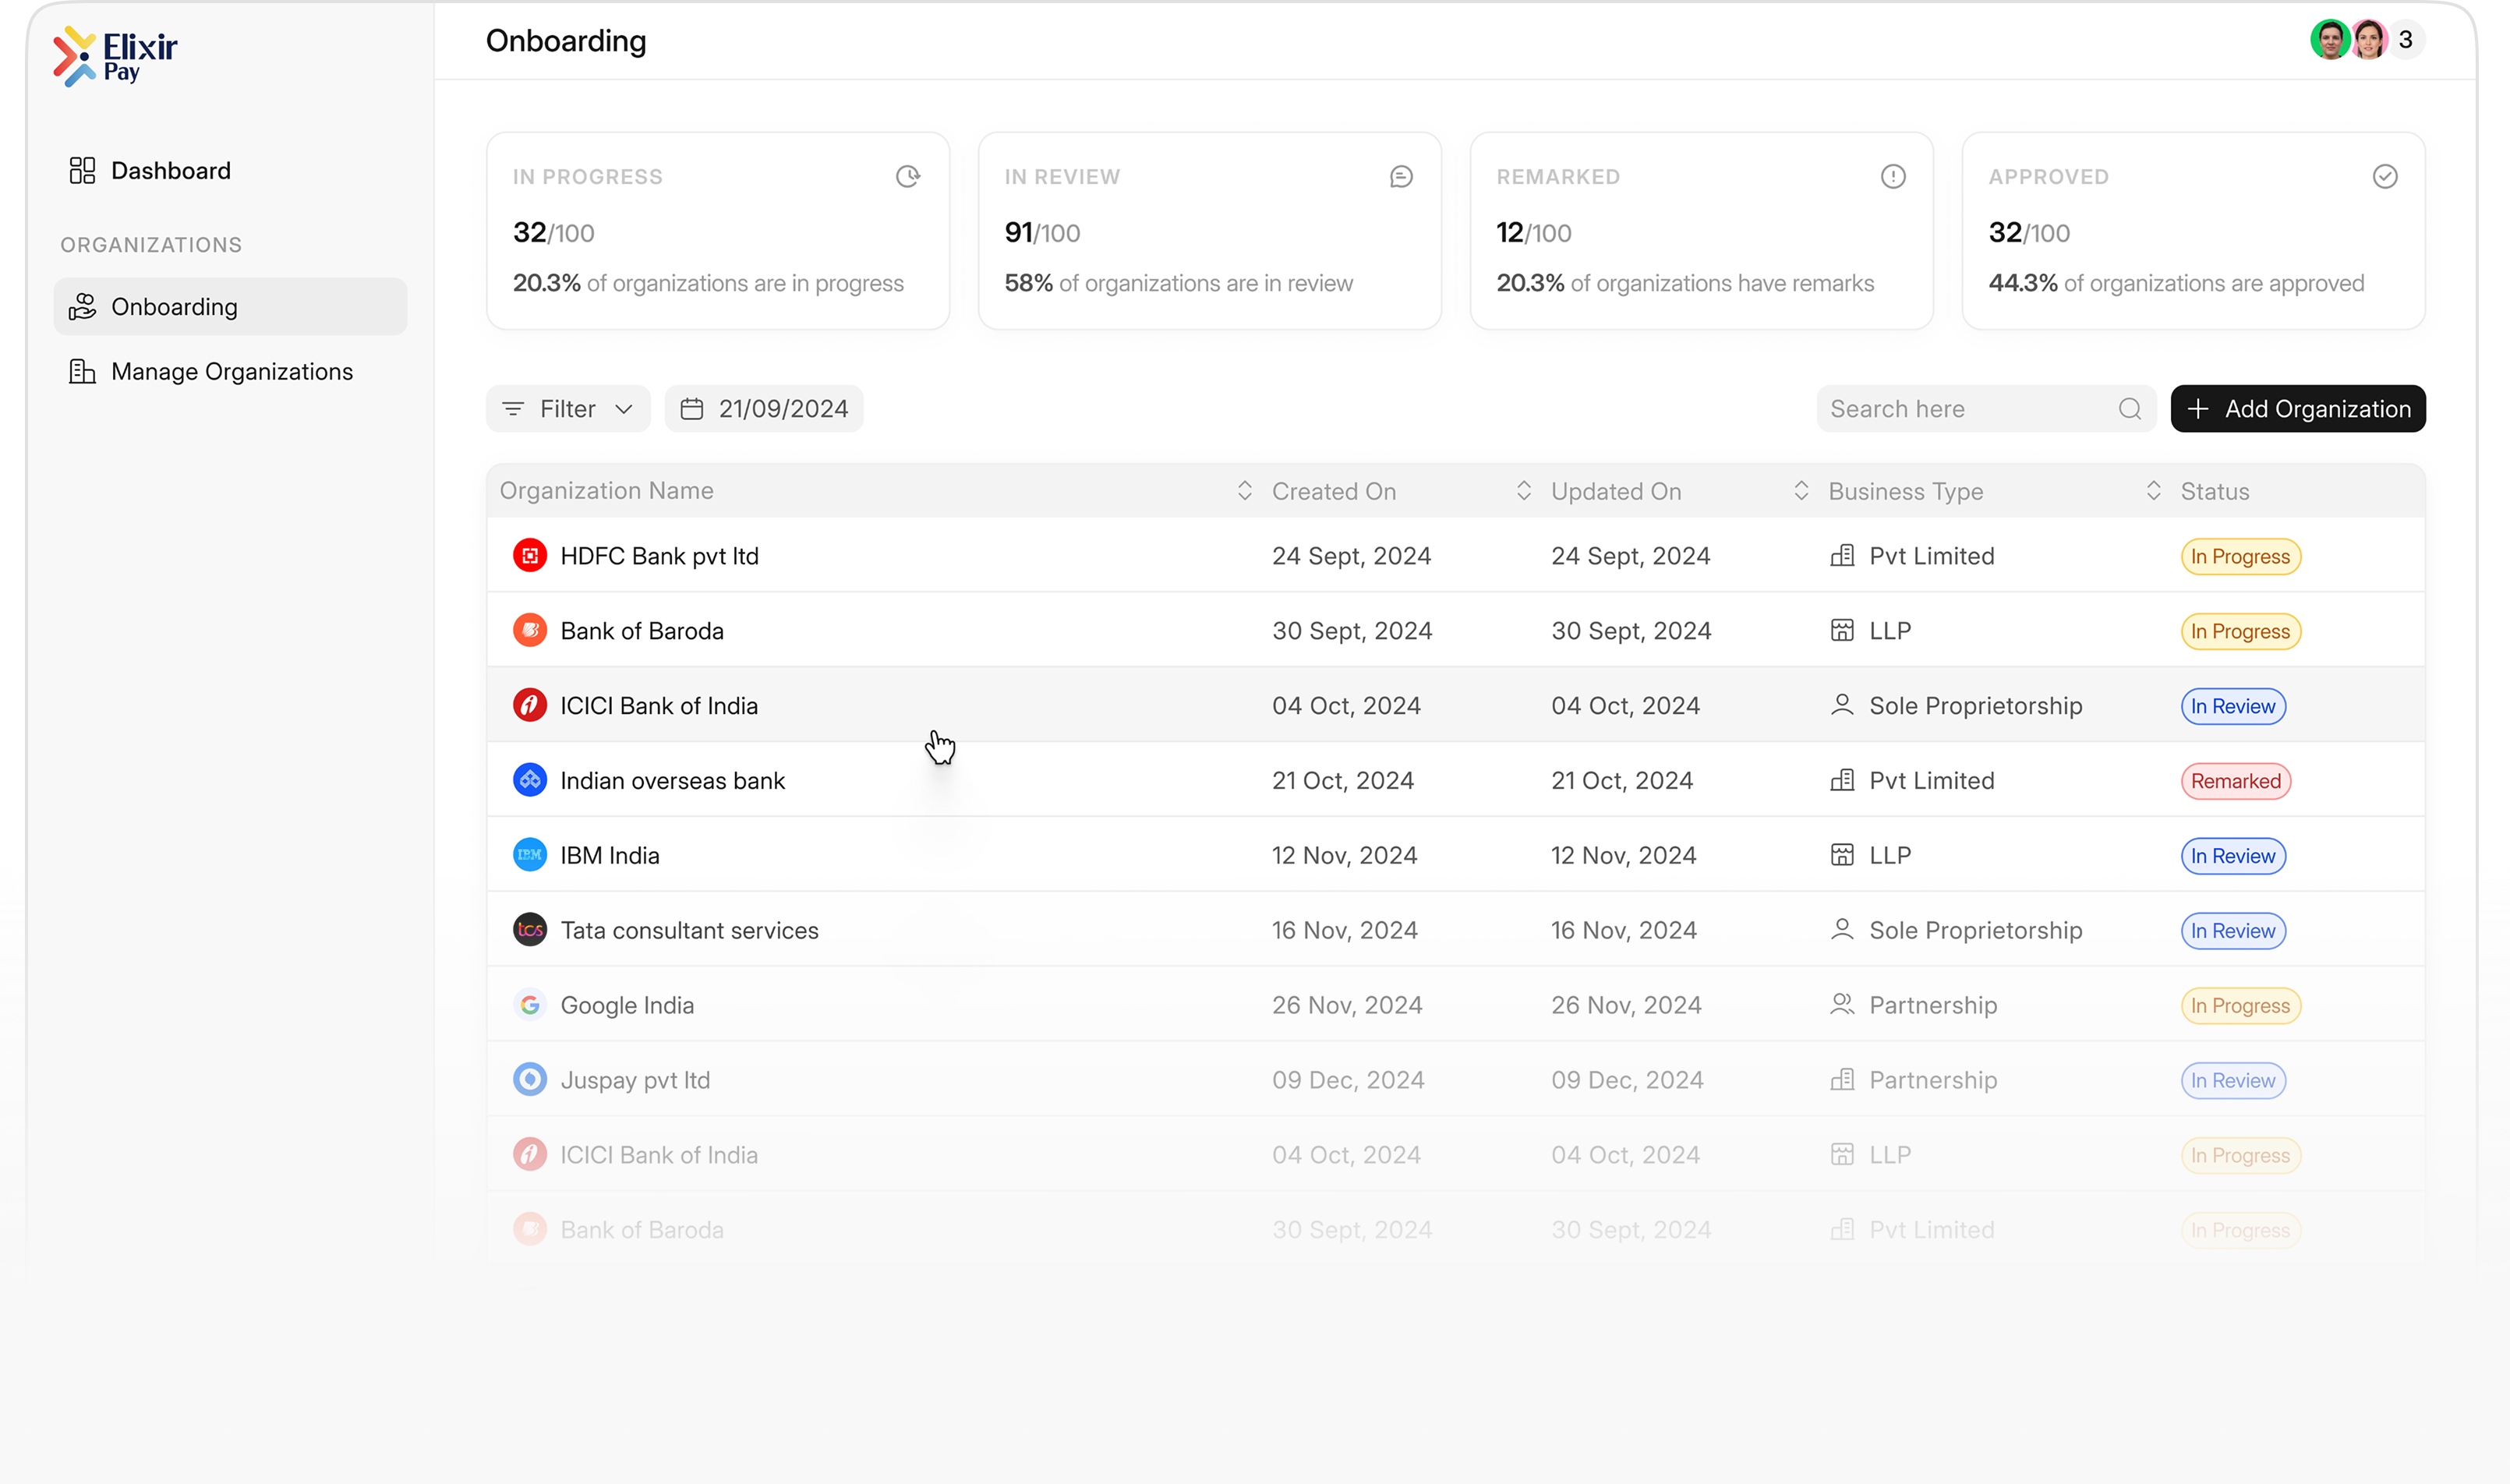Open the HDFC Bank pvt ltd row
The image size is (2510, 1484).
[x=1455, y=556]
